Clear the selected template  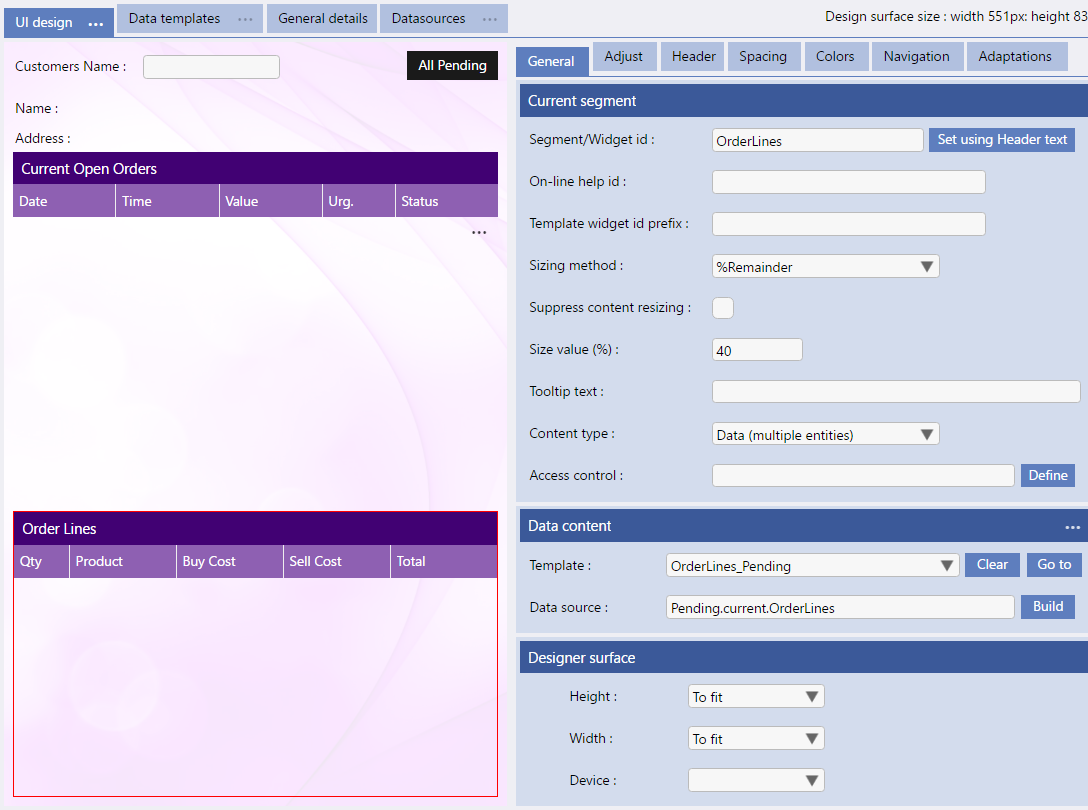pyautogui.click(x=992, y=565)
